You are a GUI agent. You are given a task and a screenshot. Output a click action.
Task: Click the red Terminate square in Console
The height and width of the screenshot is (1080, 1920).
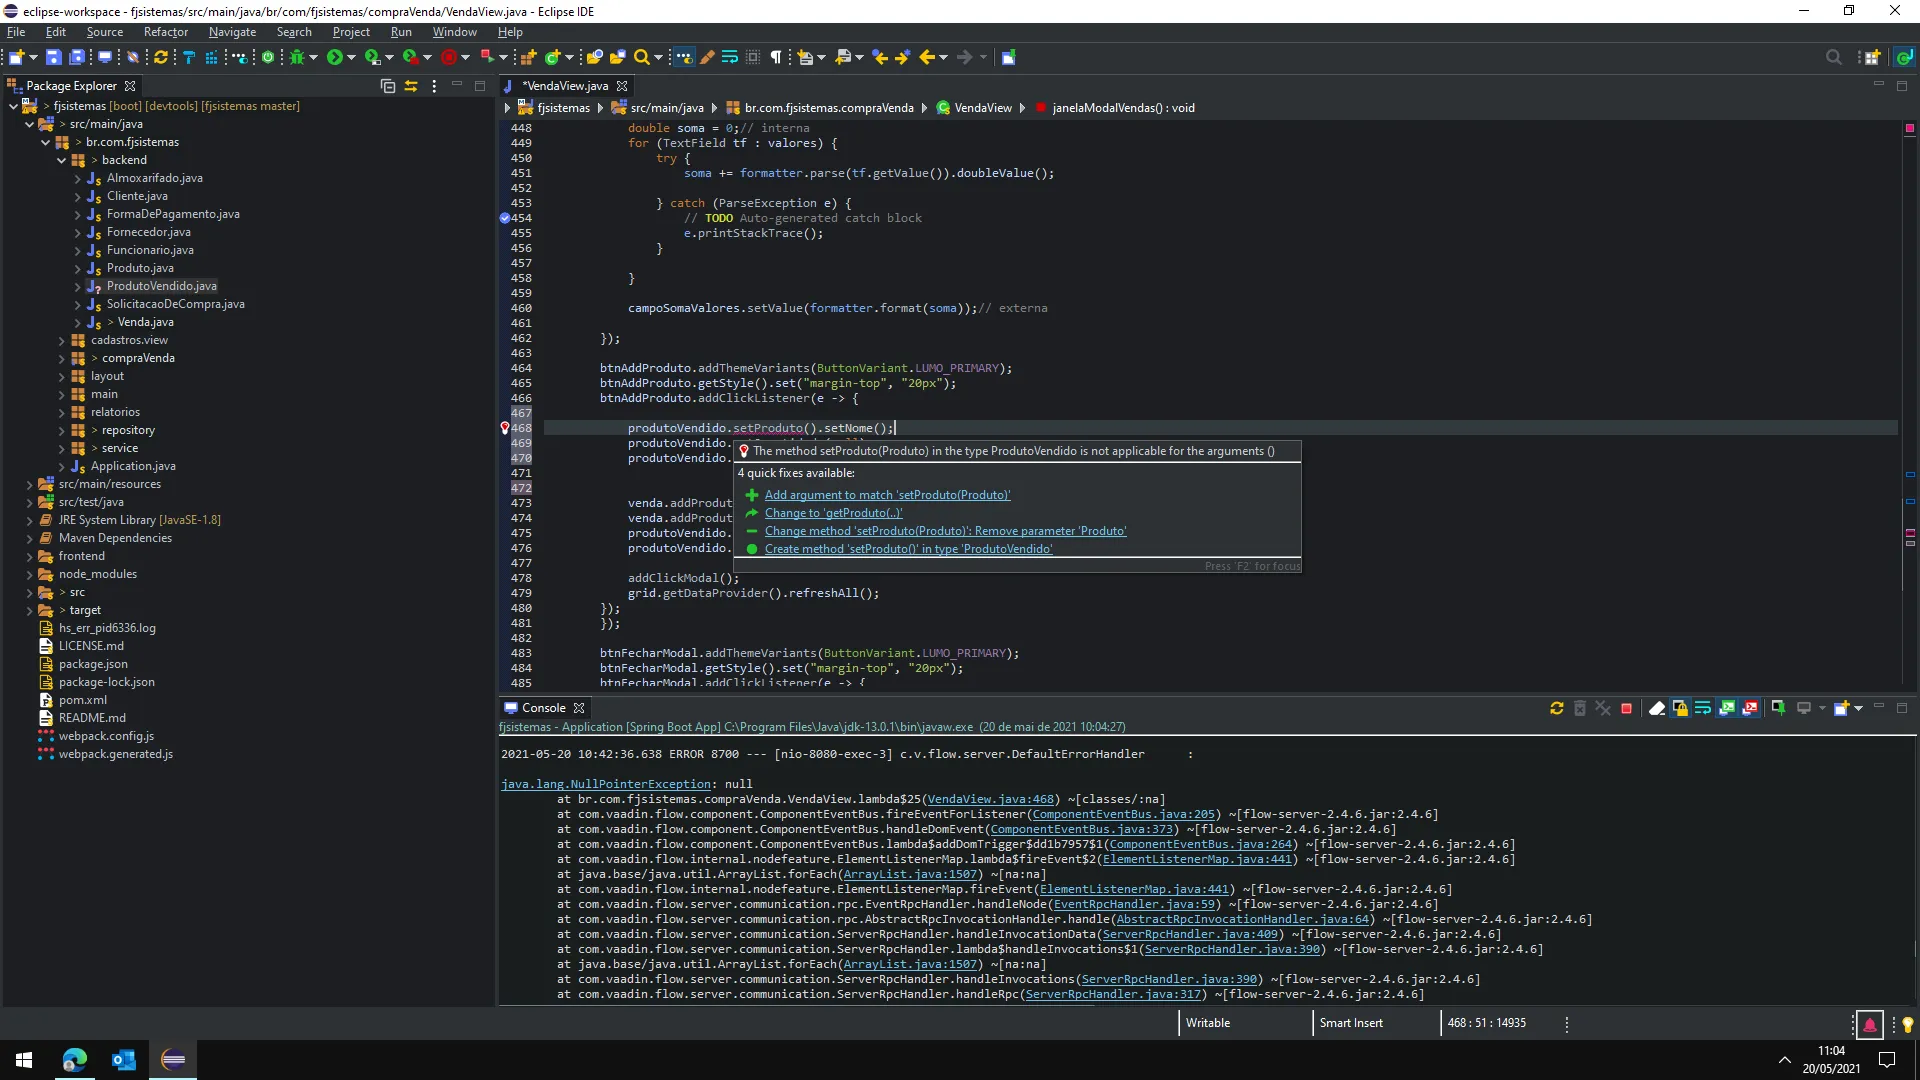click(1626, 708)
